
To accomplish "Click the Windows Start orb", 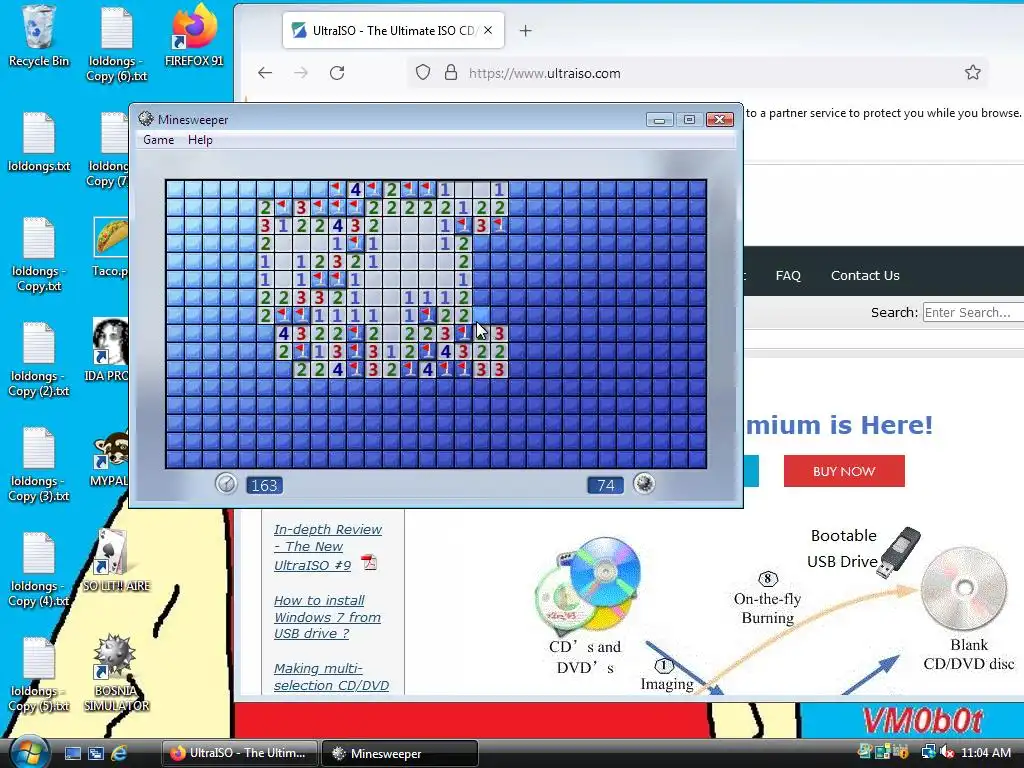I will (29, 752).
